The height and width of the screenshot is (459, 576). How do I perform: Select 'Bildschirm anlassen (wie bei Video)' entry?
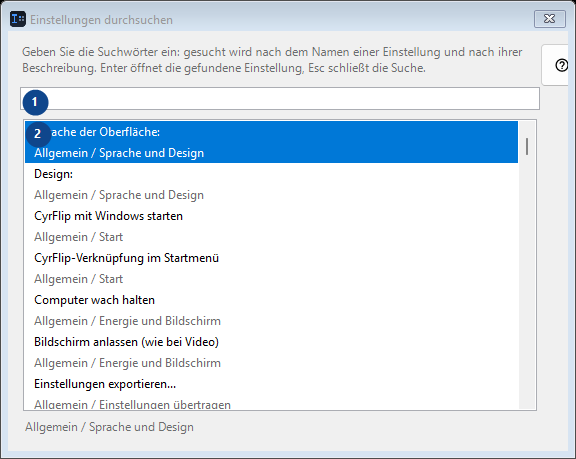(271, 352)
